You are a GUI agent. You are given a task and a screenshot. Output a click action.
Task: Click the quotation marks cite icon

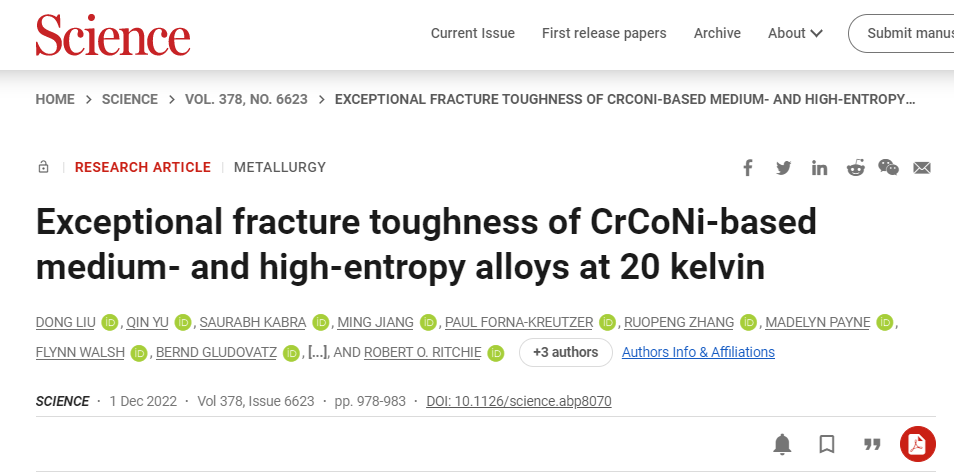pos(872,444)
